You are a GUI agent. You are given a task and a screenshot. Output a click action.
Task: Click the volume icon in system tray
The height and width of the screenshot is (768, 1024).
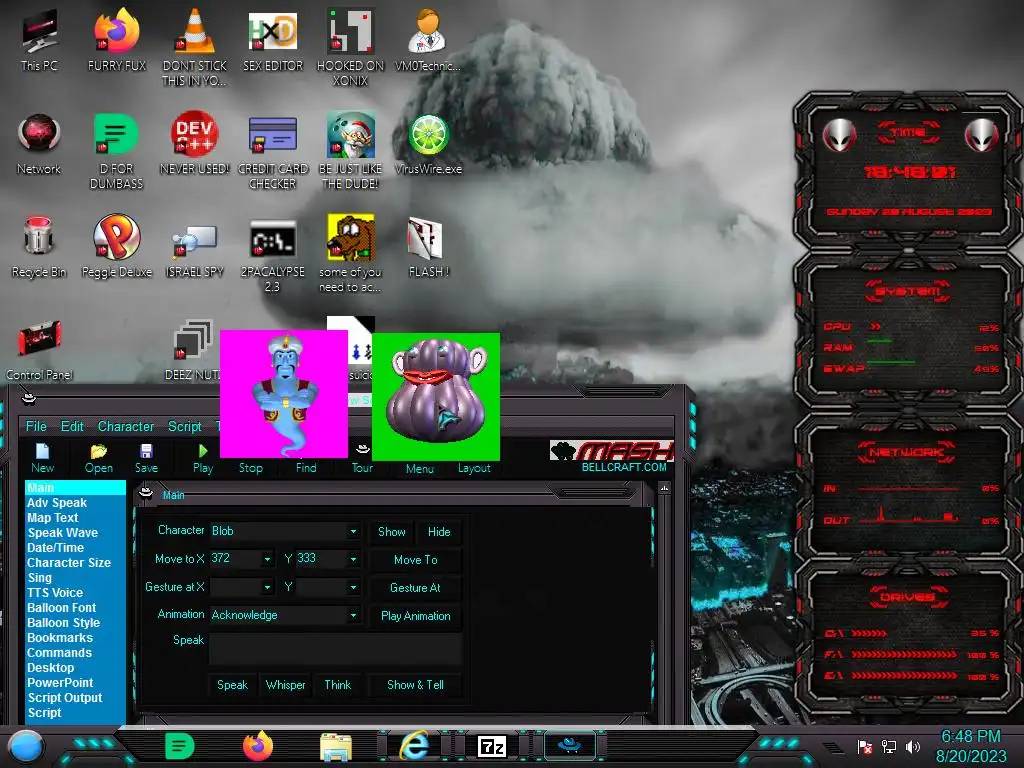click(x=913, y=746)
